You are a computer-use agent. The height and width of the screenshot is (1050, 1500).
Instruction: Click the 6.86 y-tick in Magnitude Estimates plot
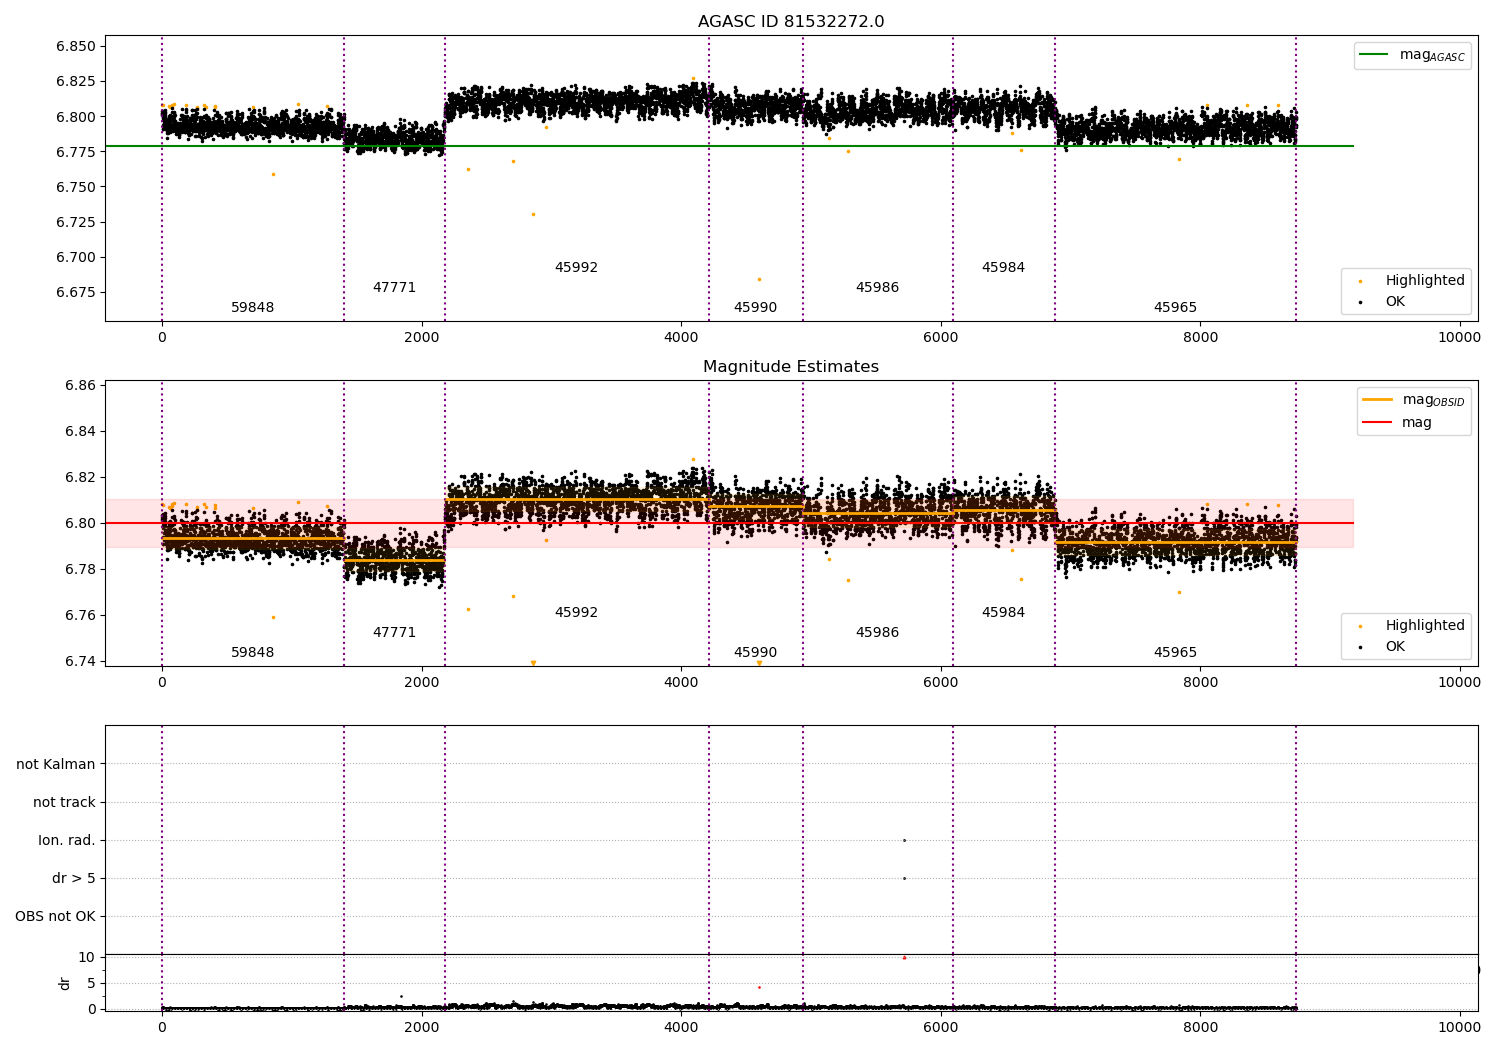click(x=80, y=386)
